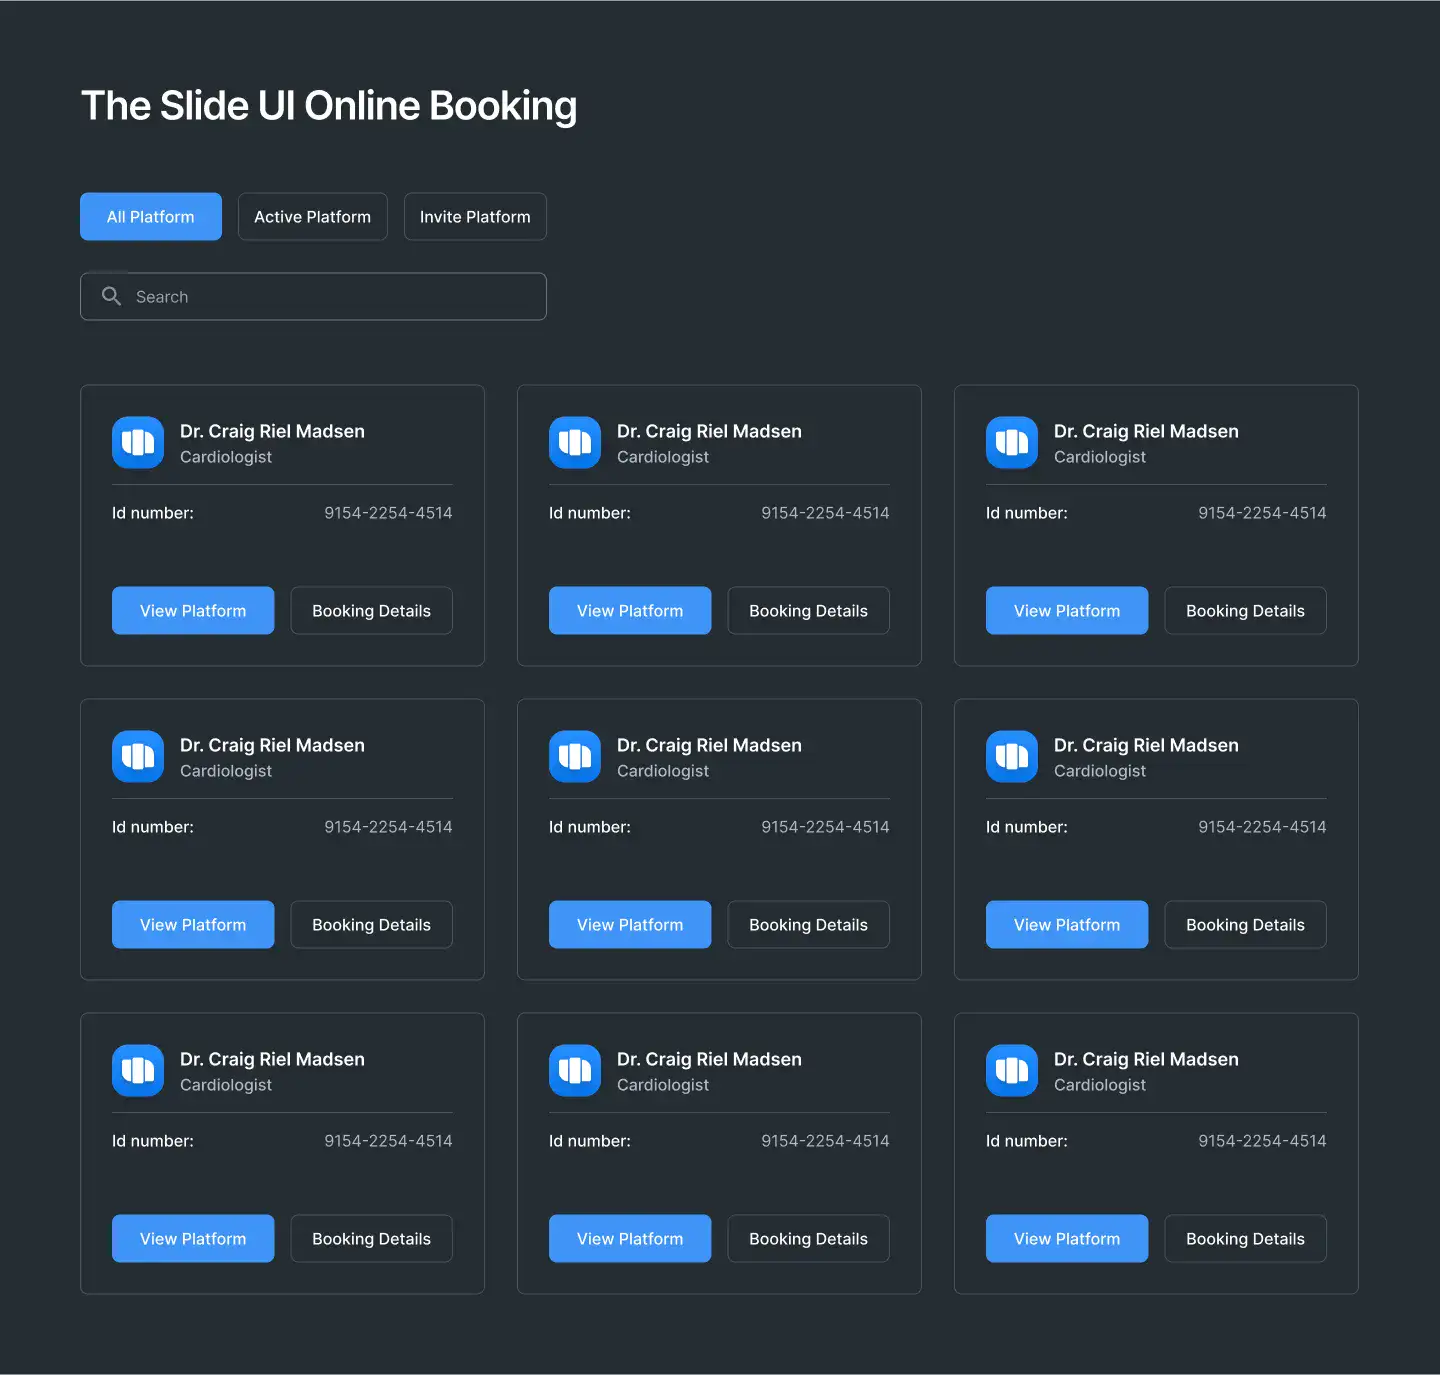
Task: Open Booking Details in the top-middle card
Action: [809, 610]
